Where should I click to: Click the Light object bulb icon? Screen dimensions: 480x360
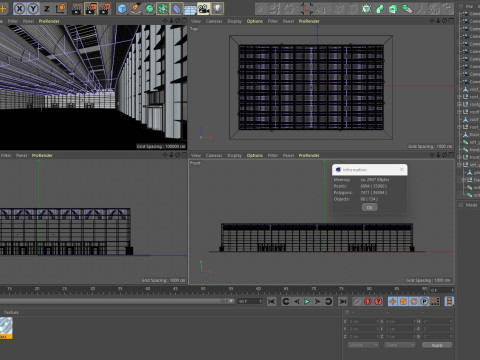click(217, 9)
